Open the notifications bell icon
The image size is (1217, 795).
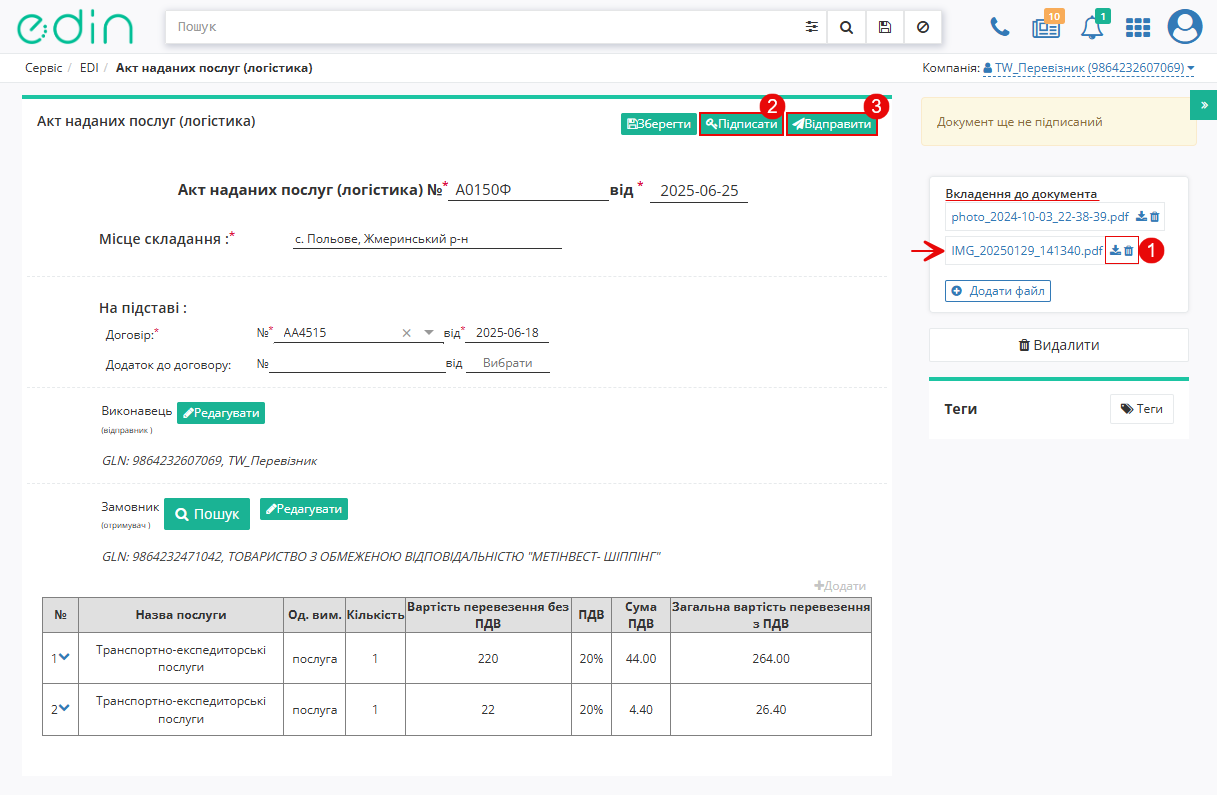click(1092, 28)
